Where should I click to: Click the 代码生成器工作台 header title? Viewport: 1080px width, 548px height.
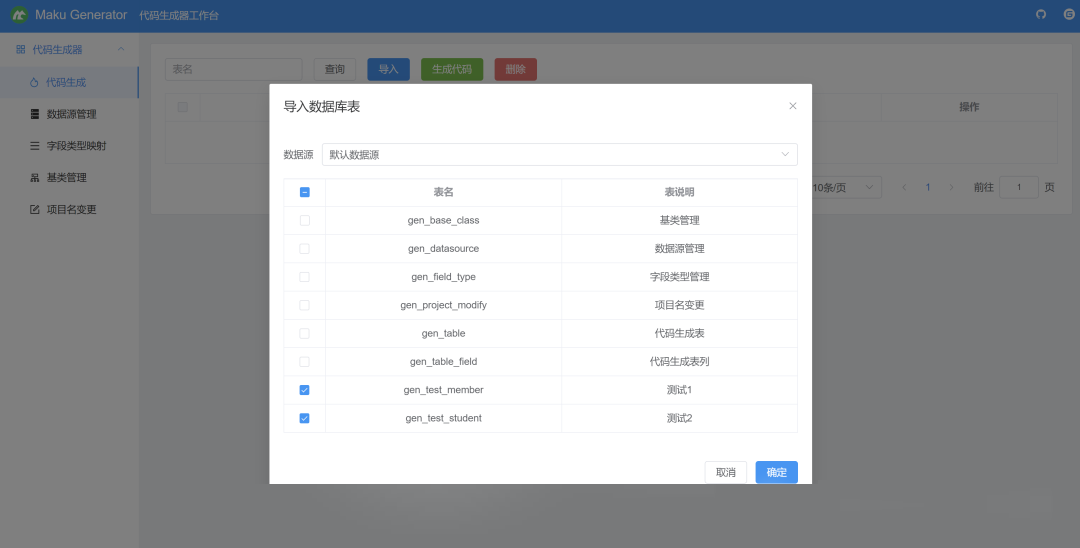(x=179, y=15)
